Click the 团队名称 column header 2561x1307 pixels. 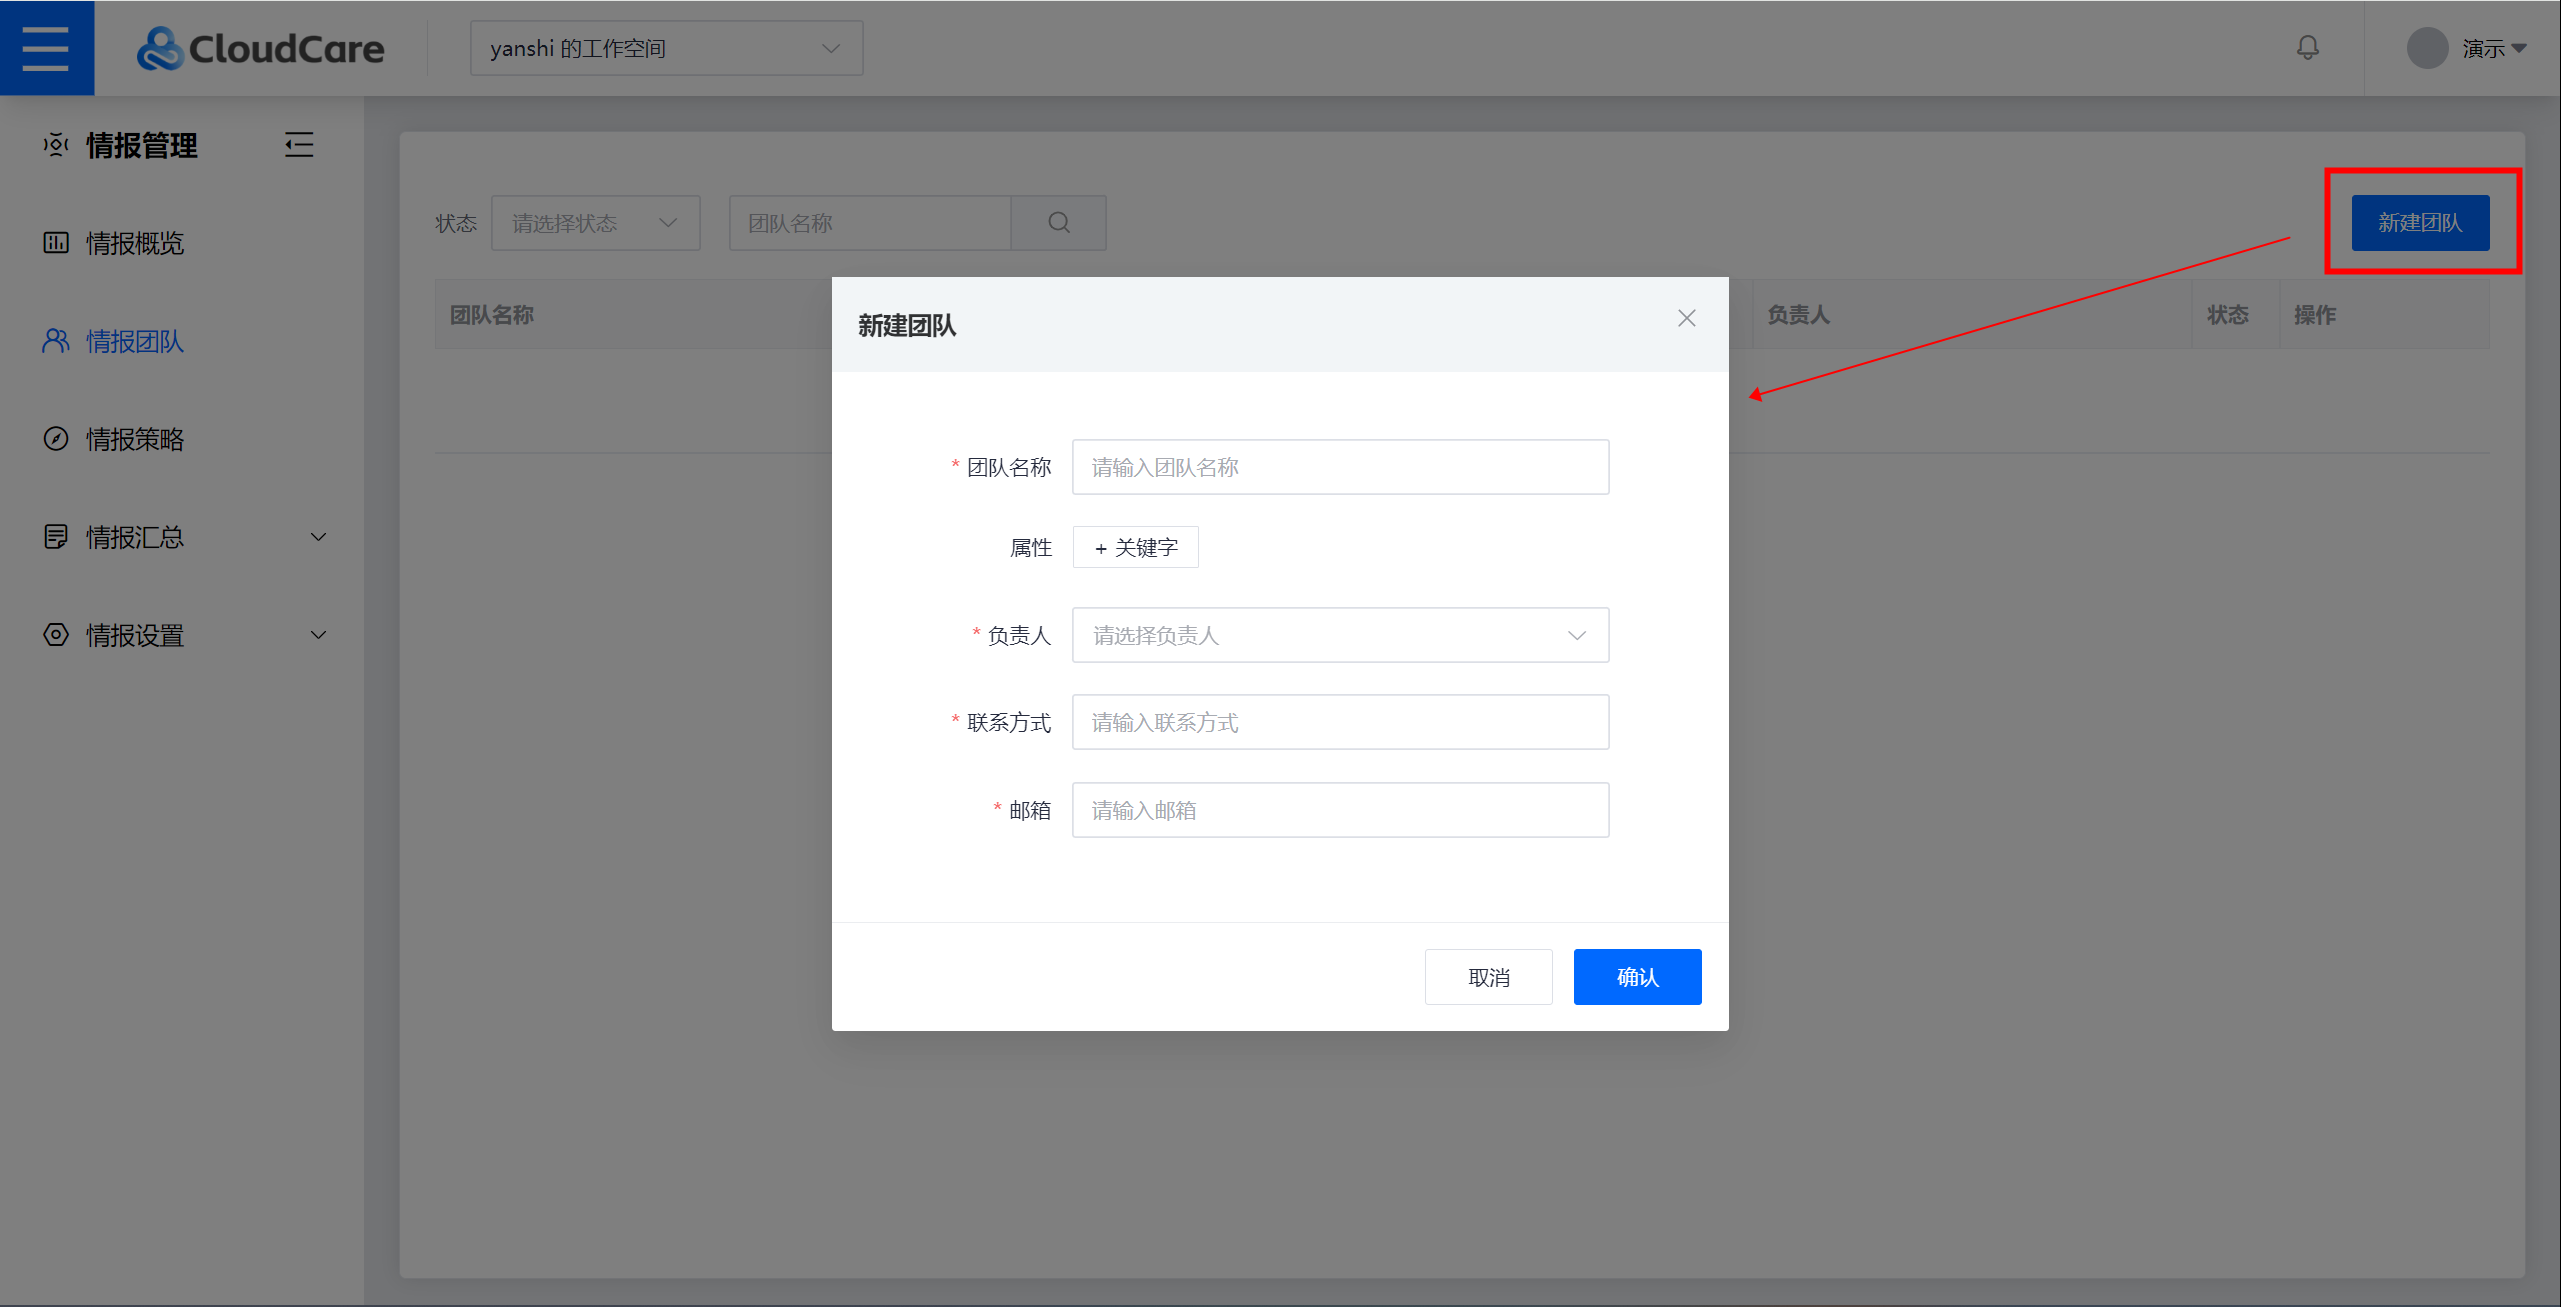click(491, 315)
